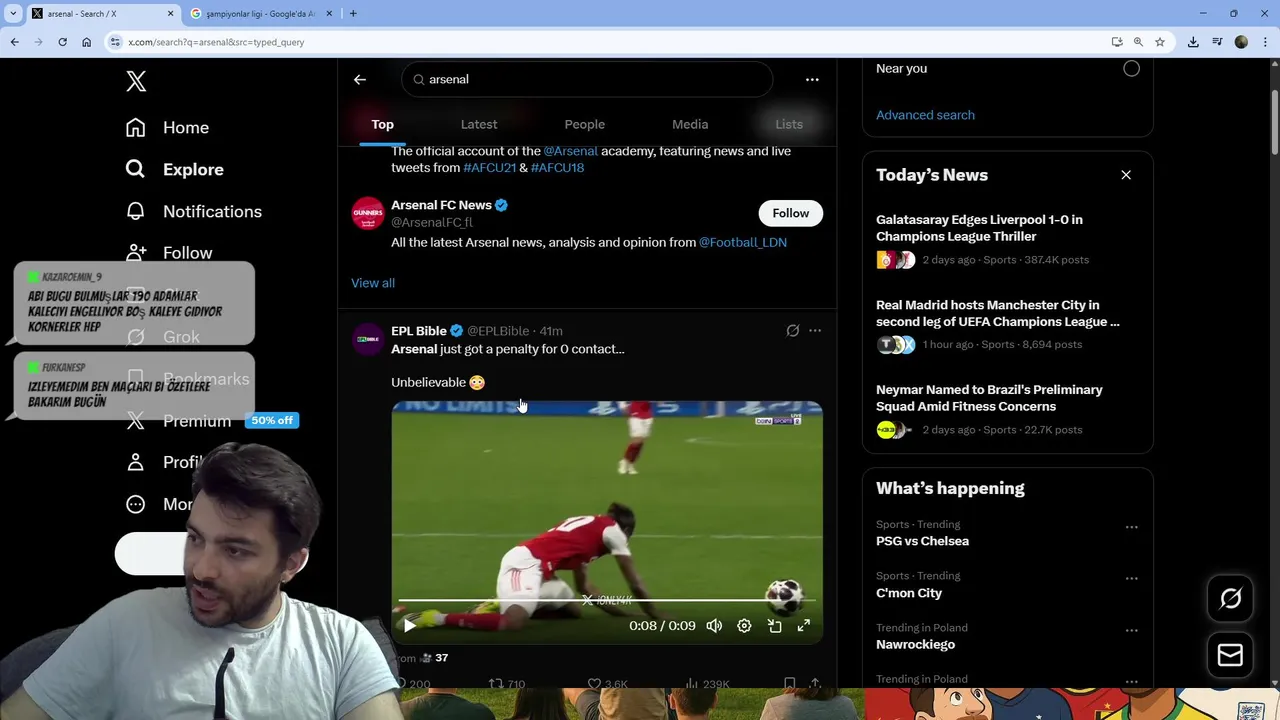The height and width of the screenshot is (720, 1280).
Task: Switch to the People tab
Action: pyautogui.click(x=585, y=124)
